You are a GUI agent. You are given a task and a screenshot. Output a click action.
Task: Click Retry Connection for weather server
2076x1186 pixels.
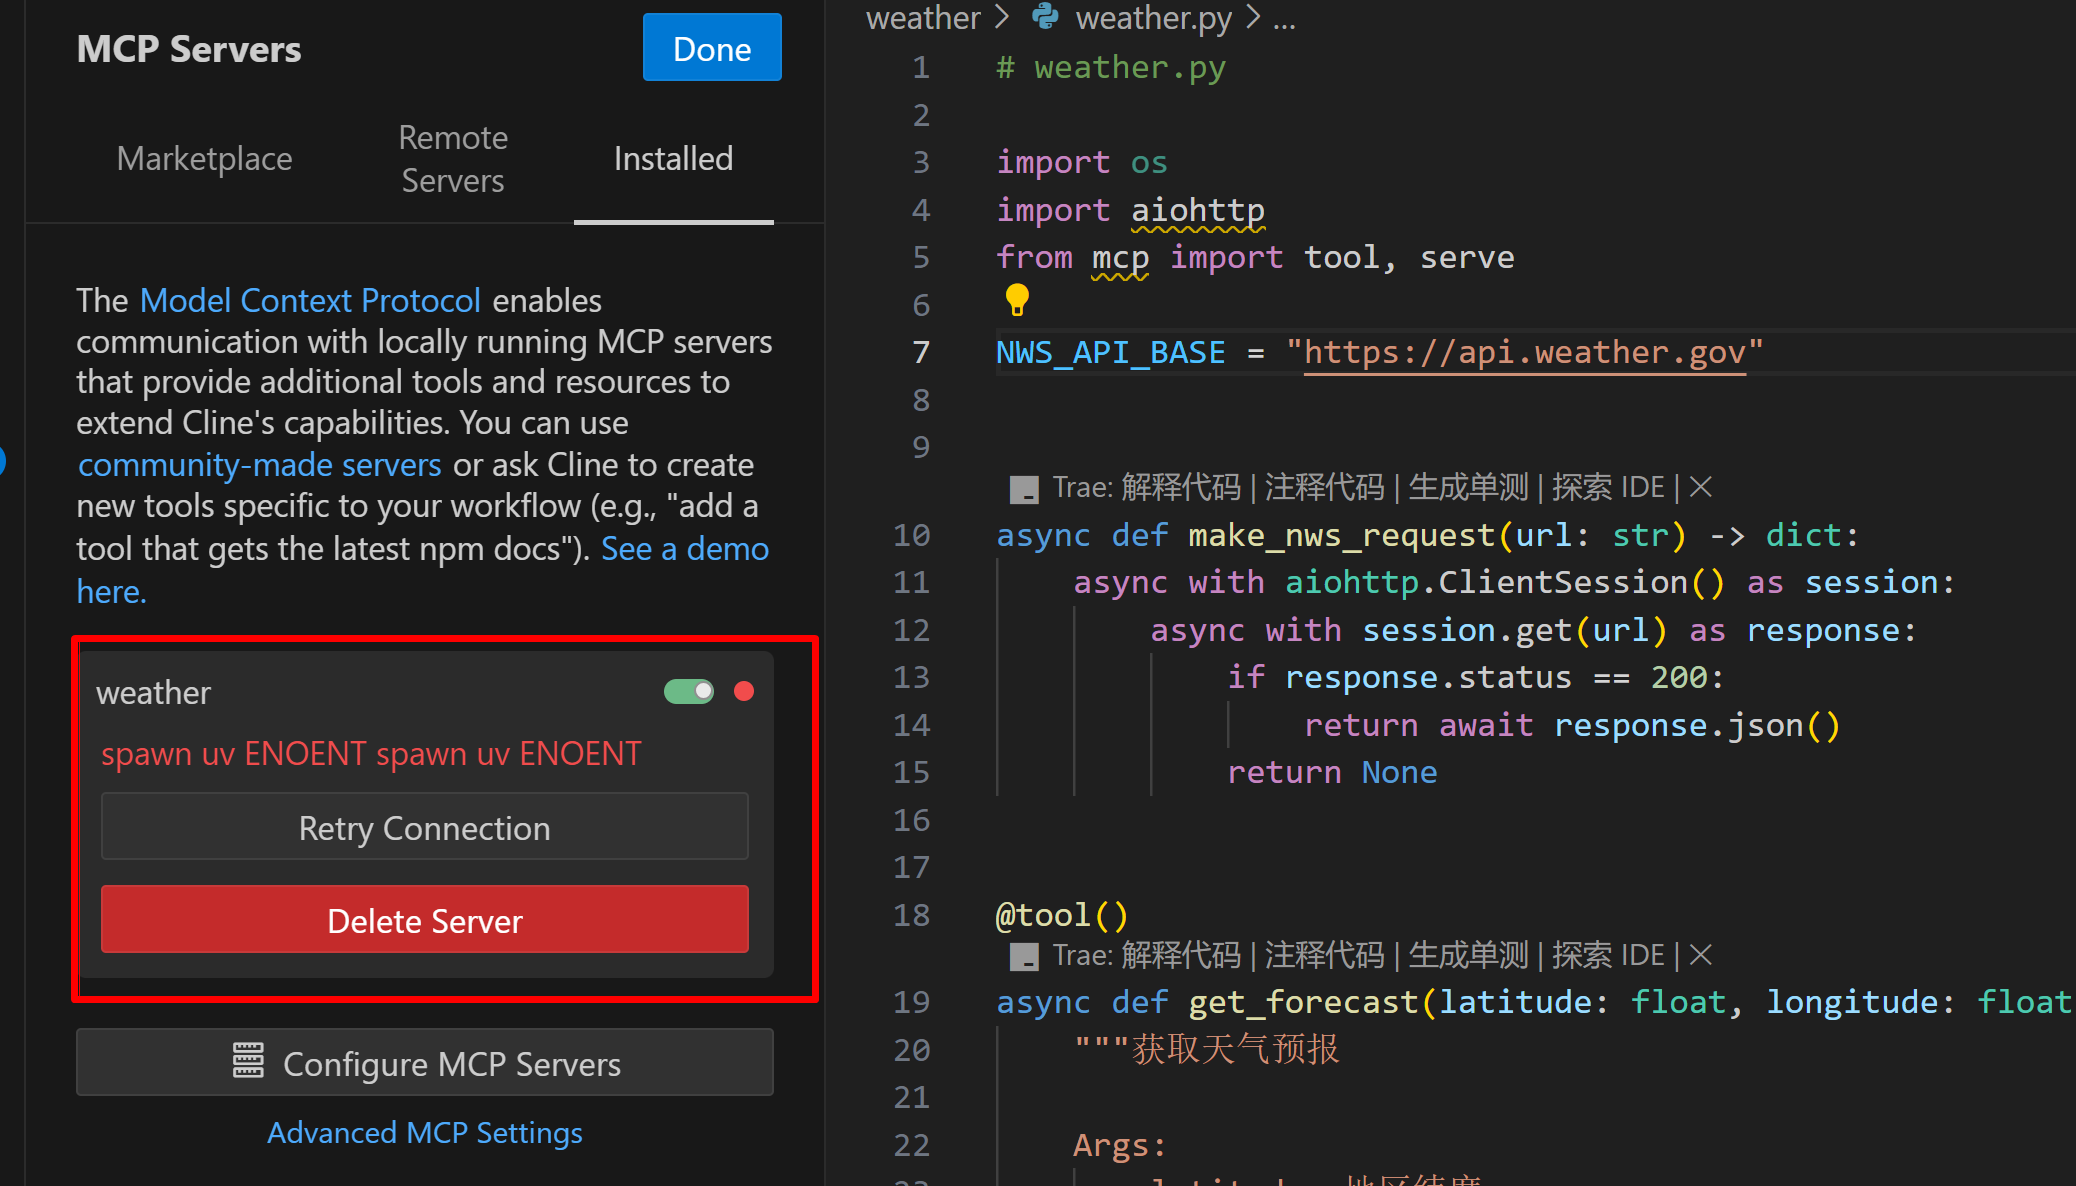pyautogui.click(x=424, y=827)
